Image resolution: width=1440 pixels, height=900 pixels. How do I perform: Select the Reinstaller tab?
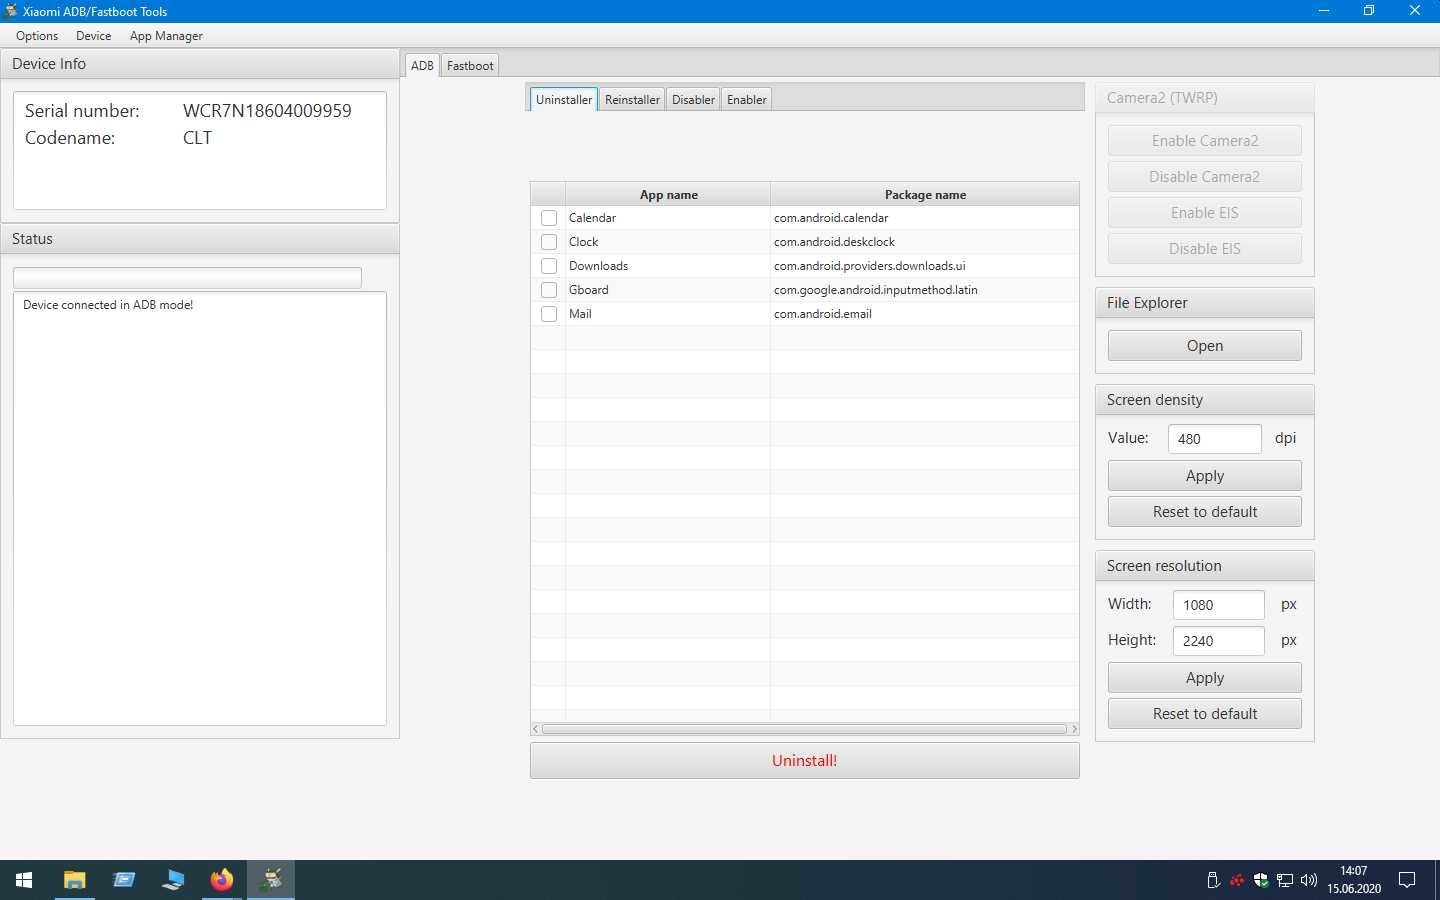pos(632,99)
